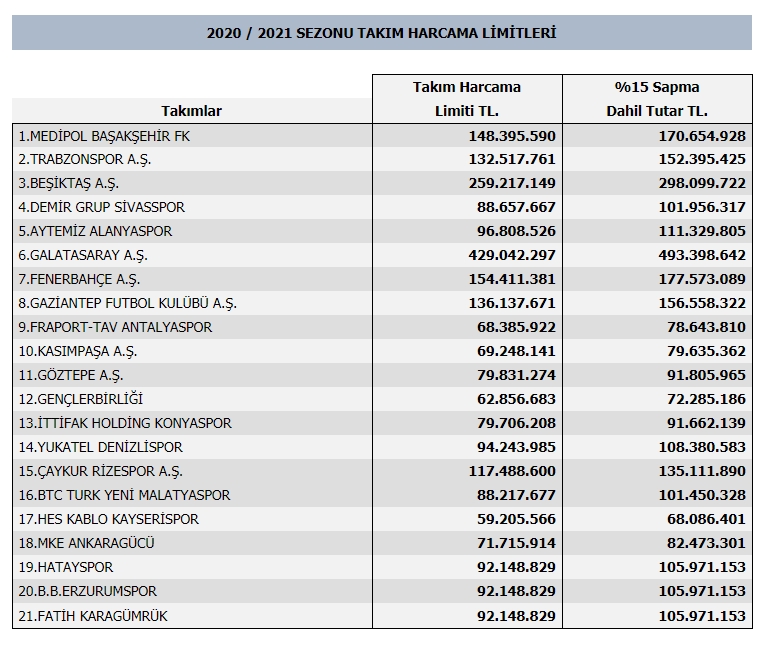Click the title '2020 / 2021 SEZONU TAKIM HARCAMA LİMİTLERİ'
Screen dimensions: 764x656
(381, 33)
